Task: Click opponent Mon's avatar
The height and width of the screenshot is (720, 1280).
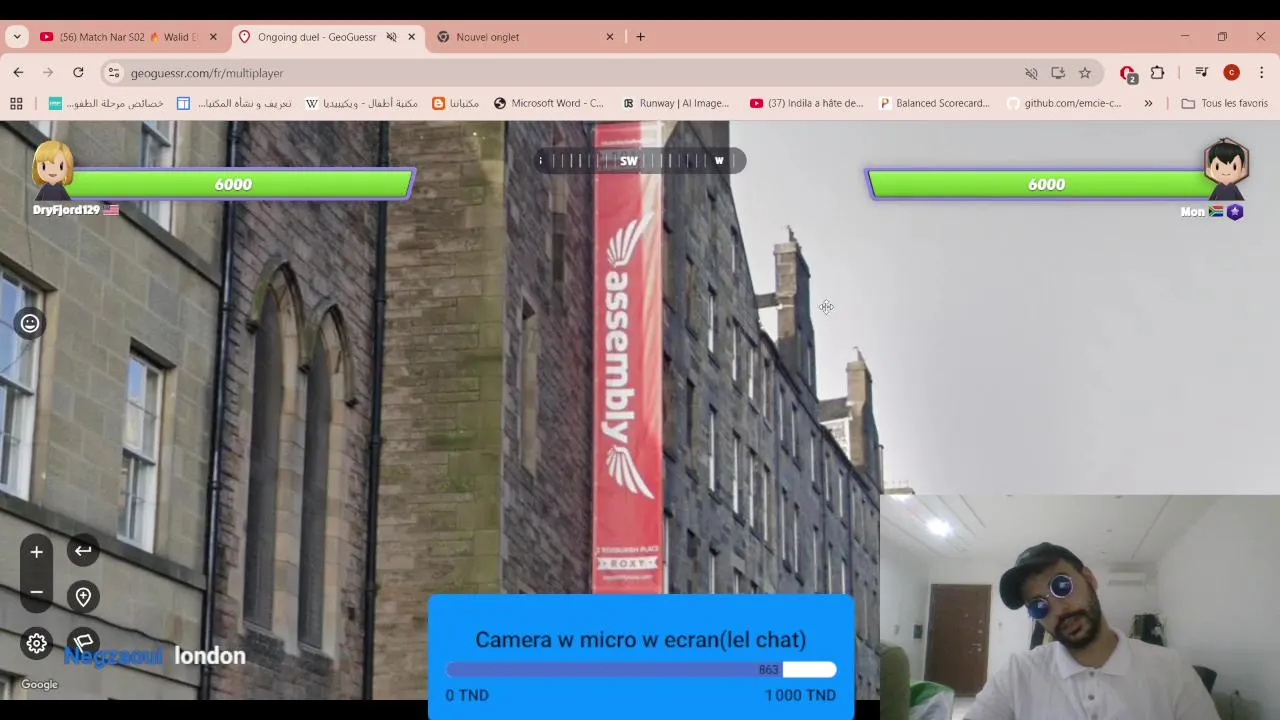Action: click(1226, 170)
